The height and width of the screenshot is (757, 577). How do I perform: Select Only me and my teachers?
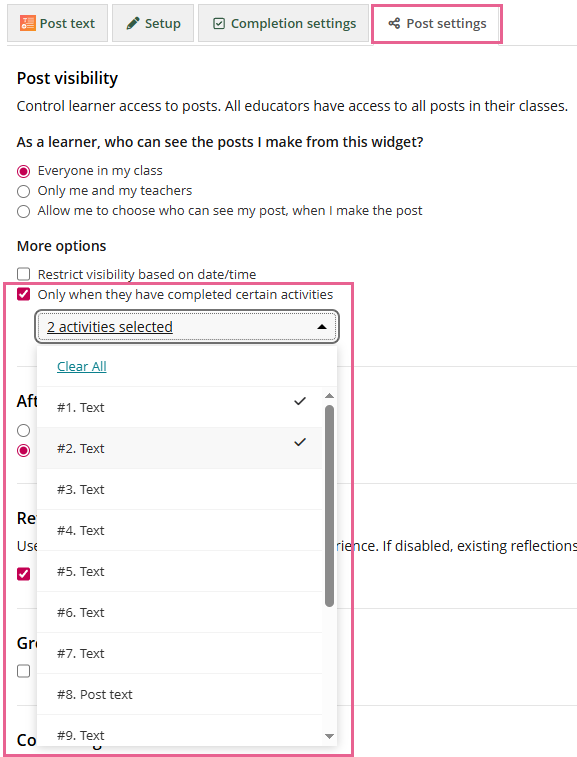point(23,191)
